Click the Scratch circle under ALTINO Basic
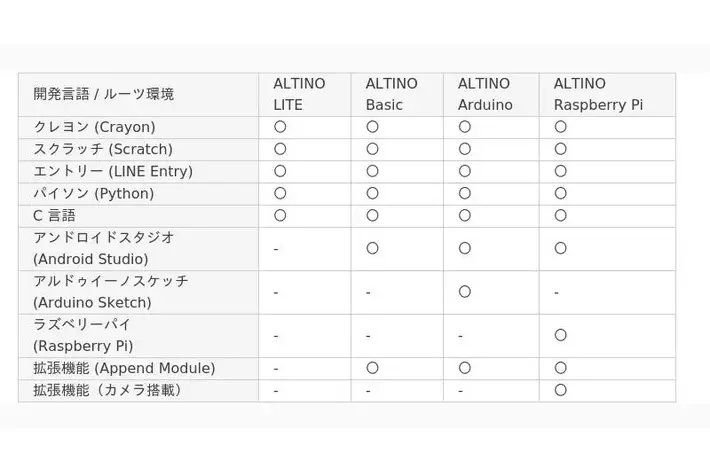Screen dimensions: 710x474 (x=372, y=149)
